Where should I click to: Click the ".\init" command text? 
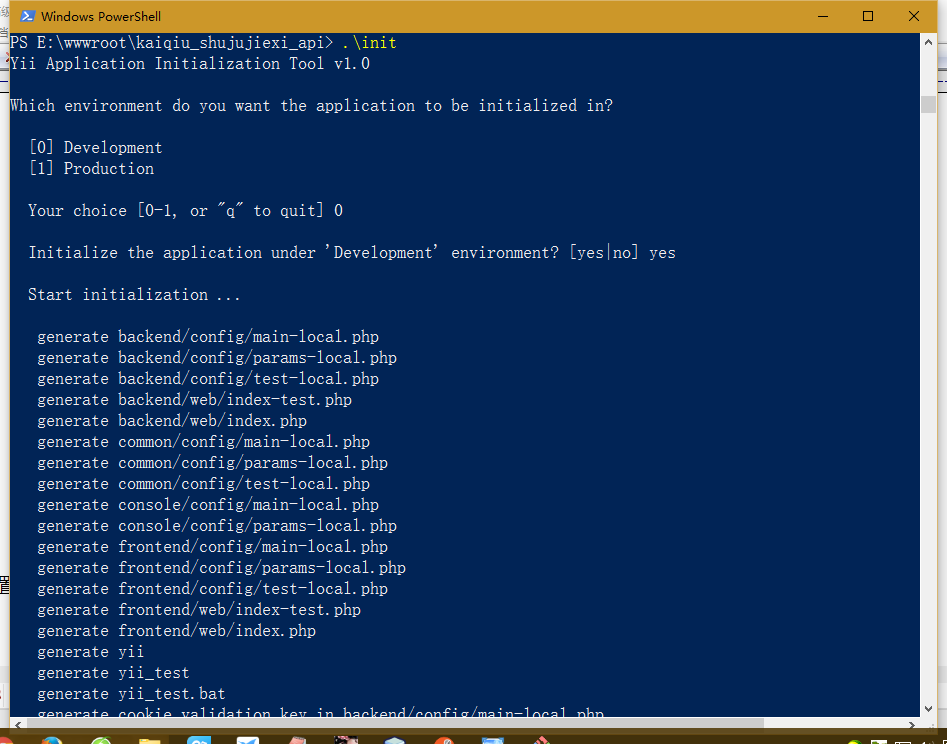(369, 43)
